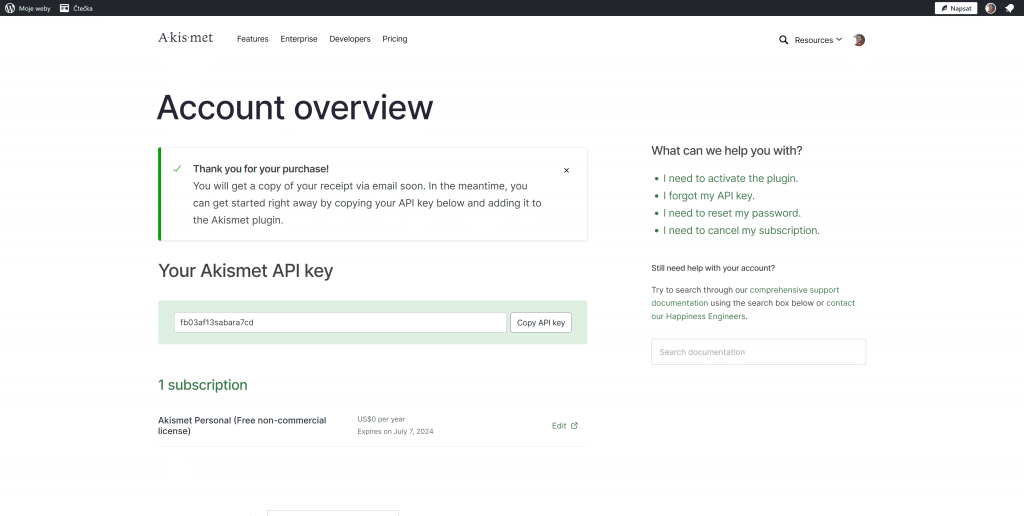Click the search magnifier icon
The image size is (1024, 516).
point(784,40)
